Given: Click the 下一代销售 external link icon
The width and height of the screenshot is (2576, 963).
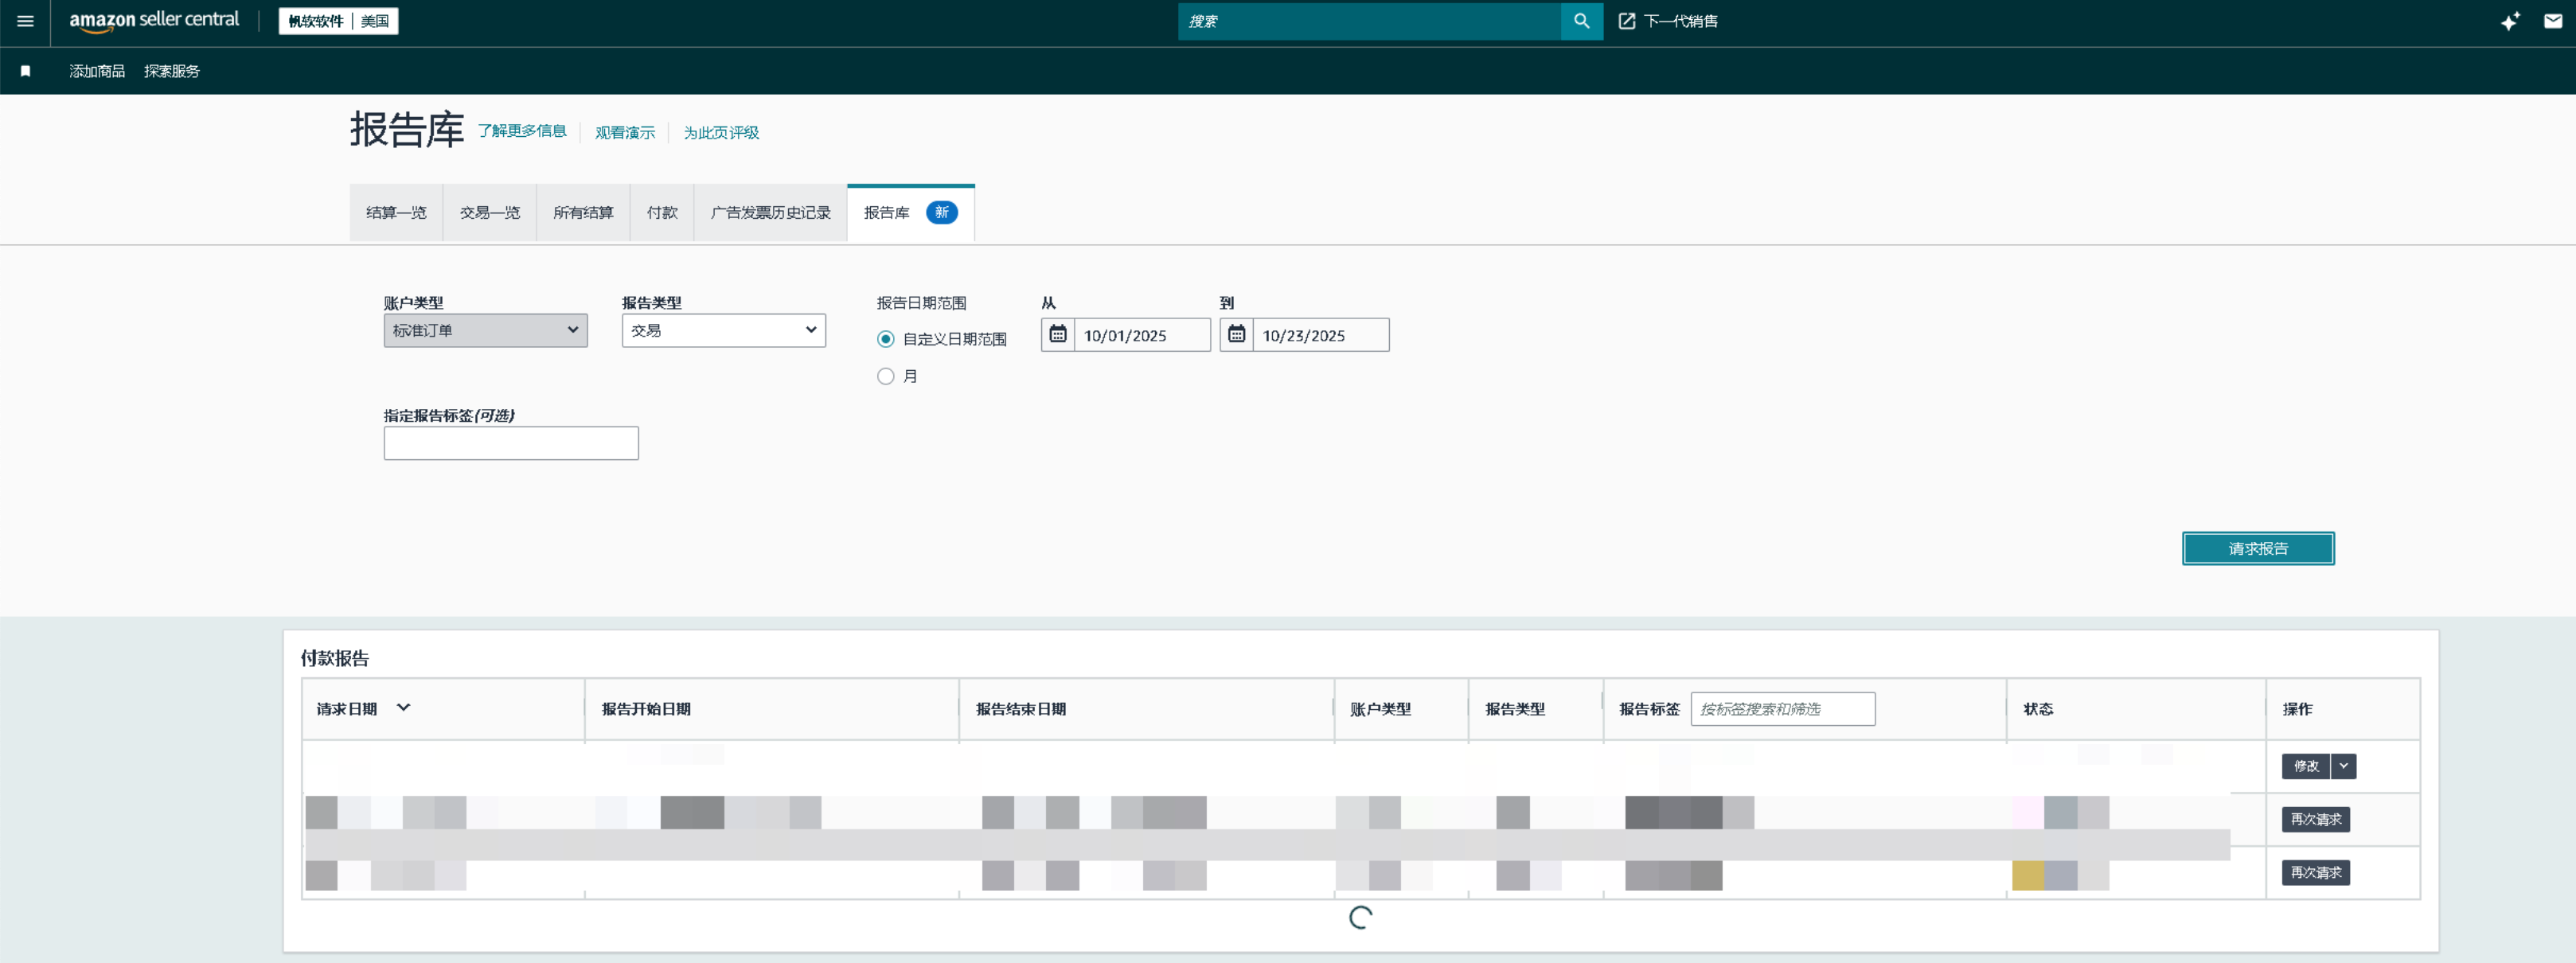Looking at the screenshot, I should [1626, 21].
